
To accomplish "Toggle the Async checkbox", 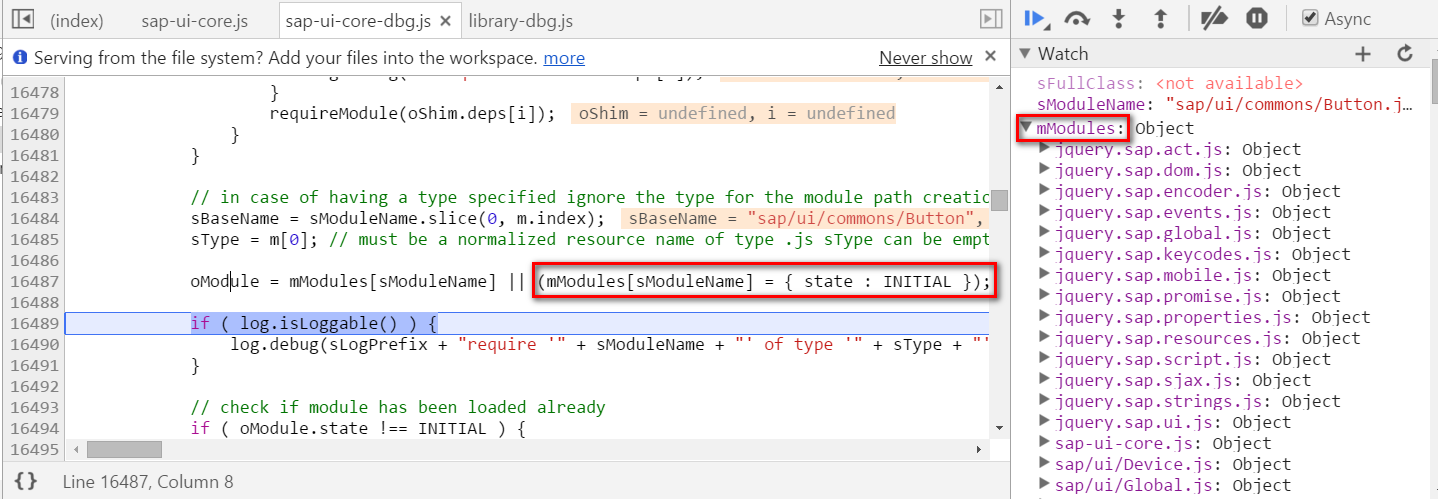I will 1309,19.
